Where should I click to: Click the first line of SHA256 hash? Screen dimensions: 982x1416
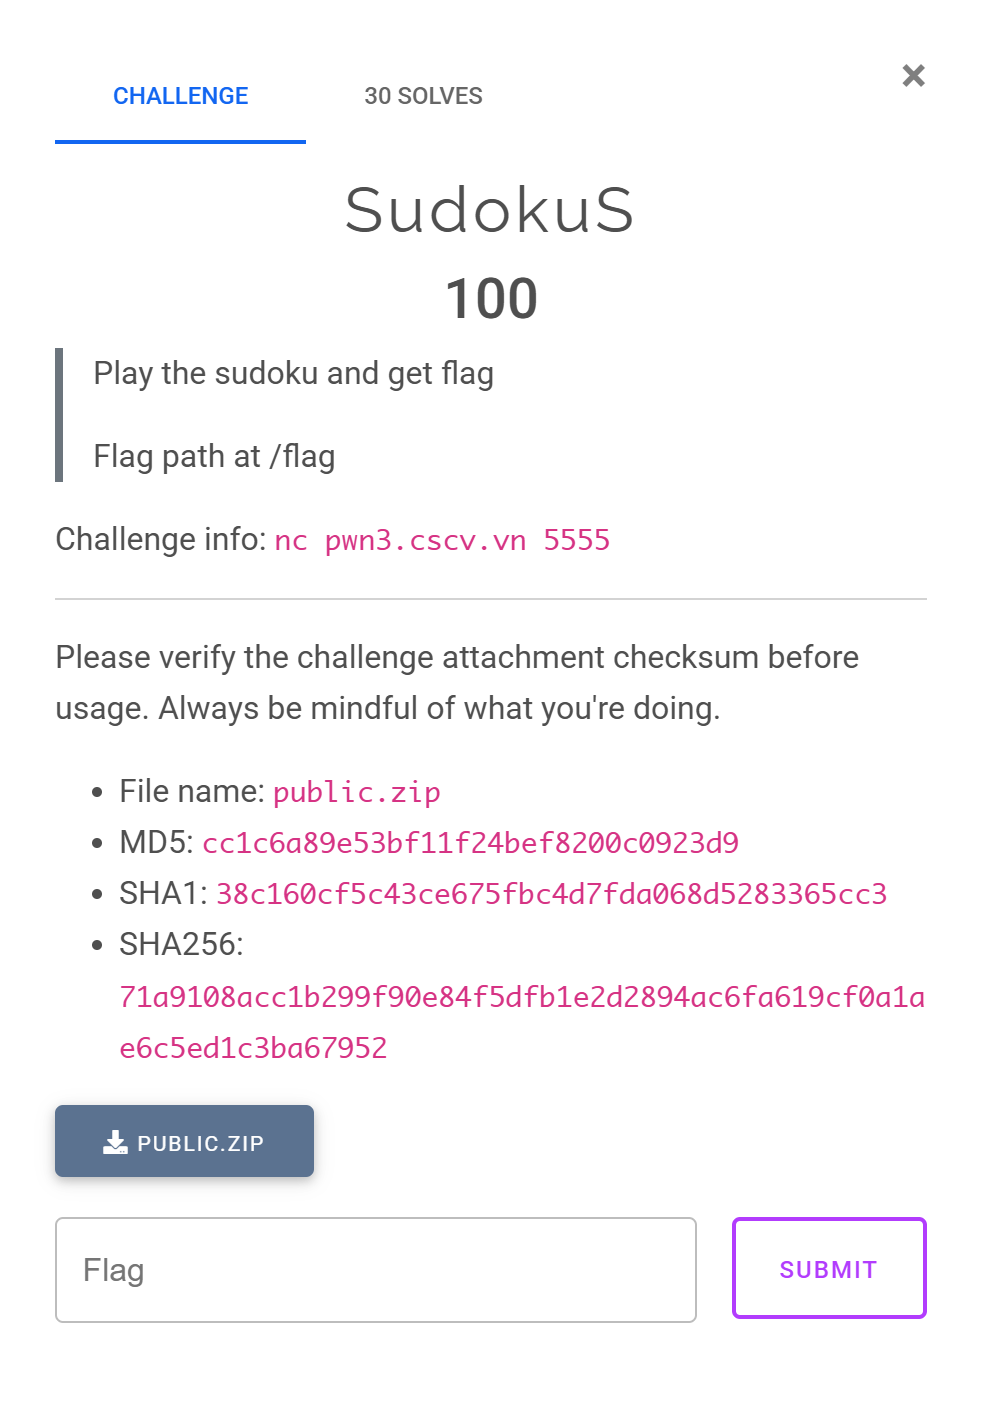521,997
